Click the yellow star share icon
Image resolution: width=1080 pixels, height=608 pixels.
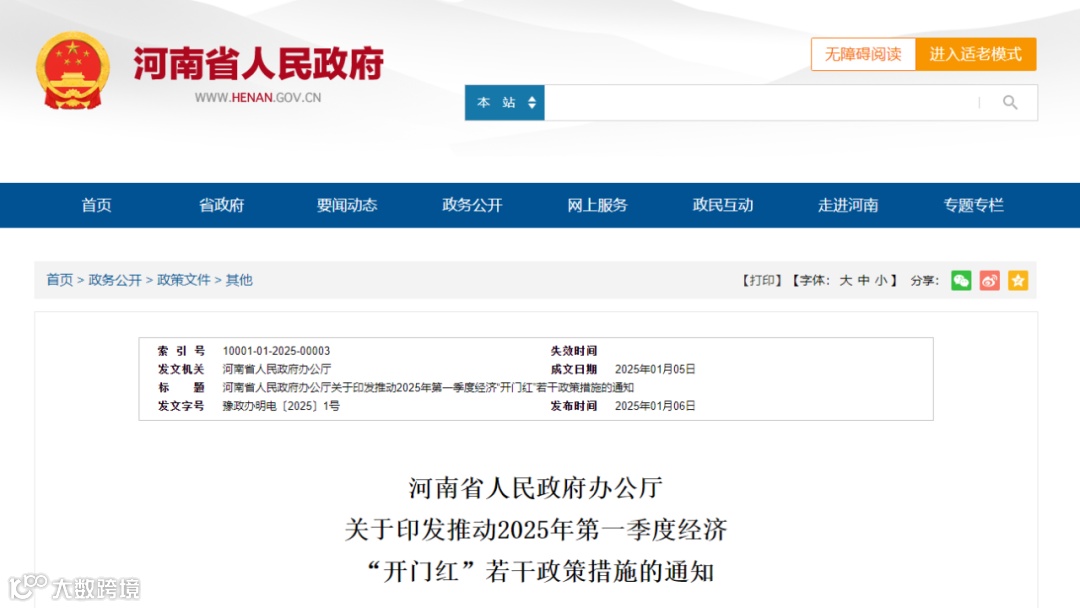click(1018, 280)
